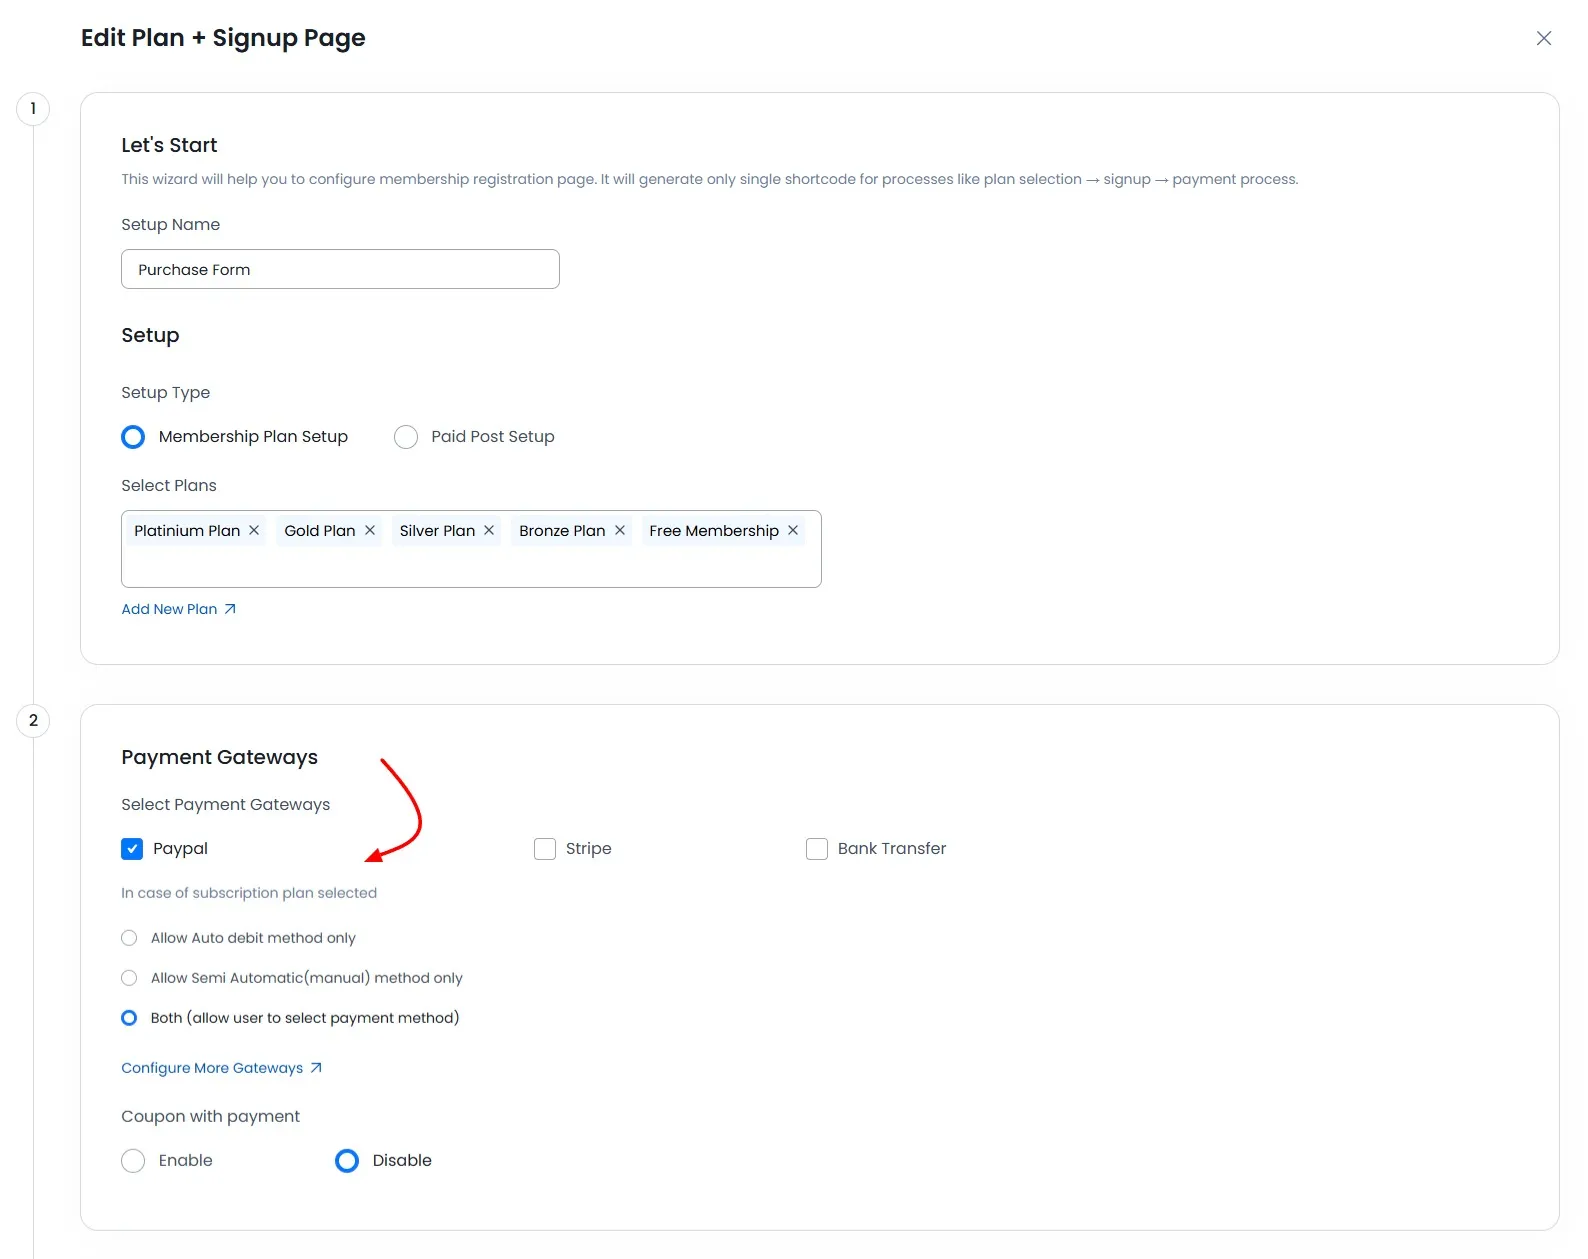Click the Setup Name input containing Purchase Form
1588x1259 pixels.
click(339, 269)
